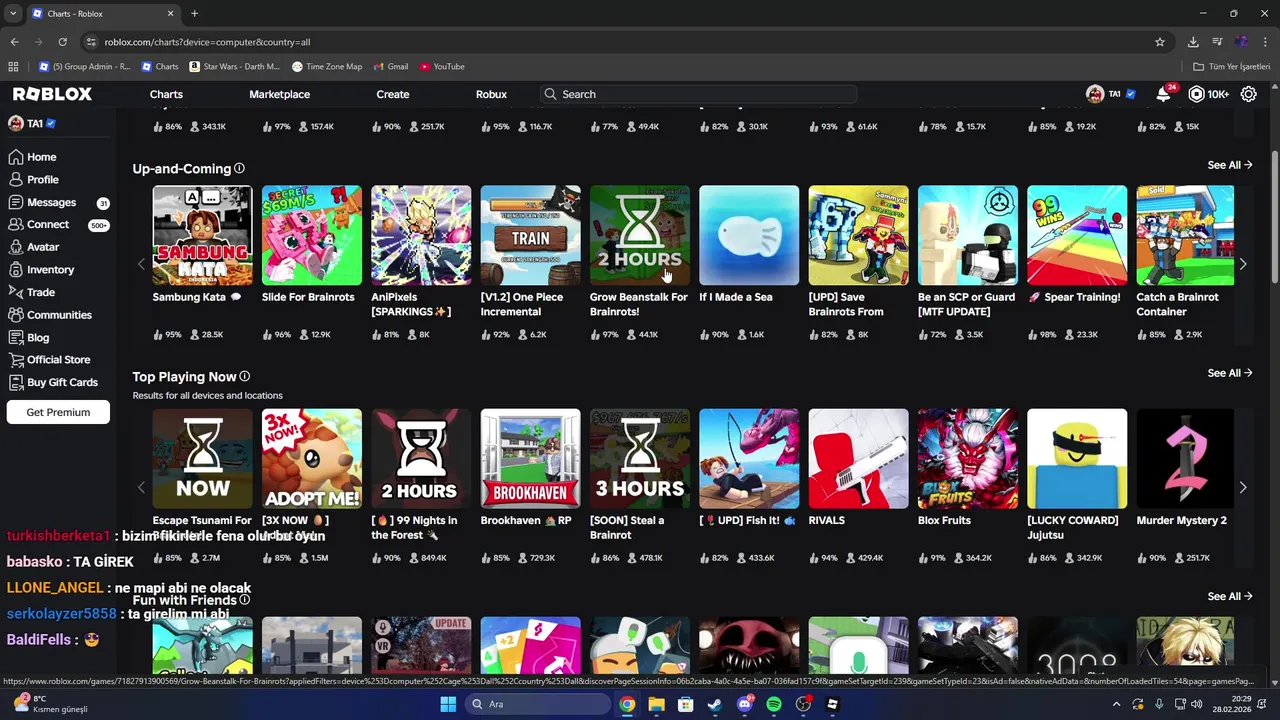
Task: Open Chrome downloads icon
Action: click(1193, 42)
